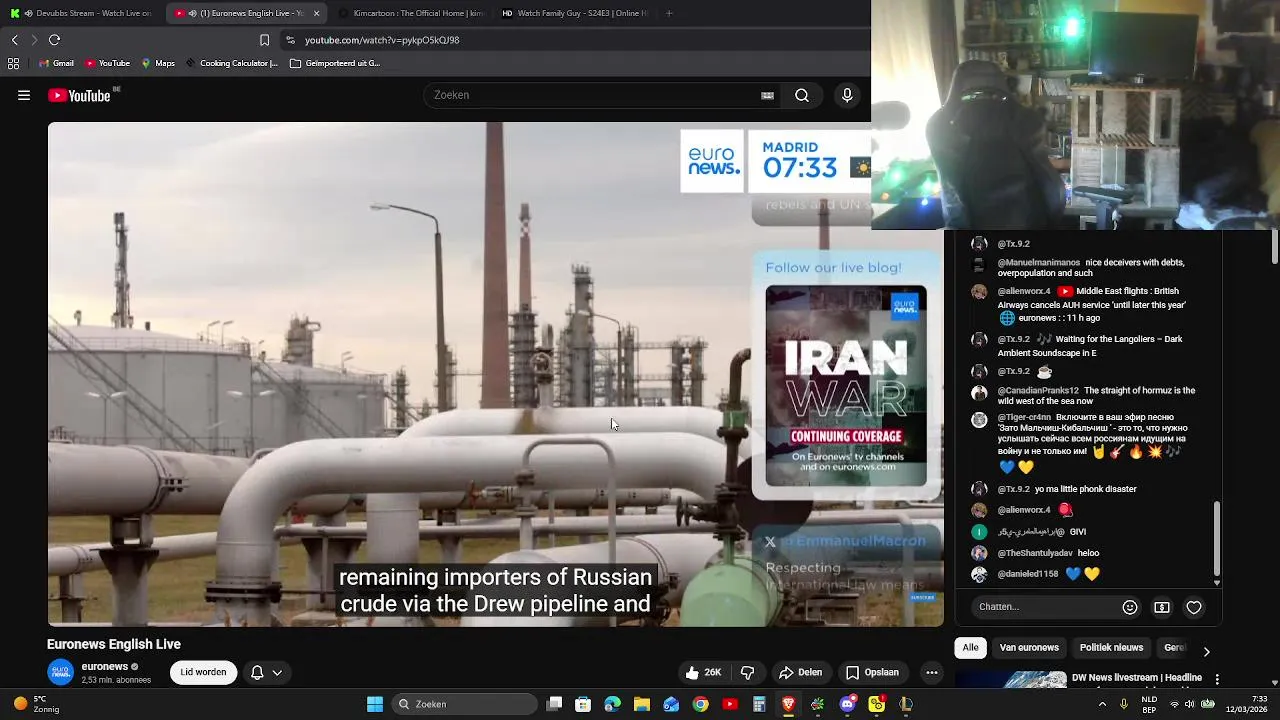The width and height of the screenshot is (1280, 720).
Task: Select the Politiek nieuws chip
Action: (1111, 648)
